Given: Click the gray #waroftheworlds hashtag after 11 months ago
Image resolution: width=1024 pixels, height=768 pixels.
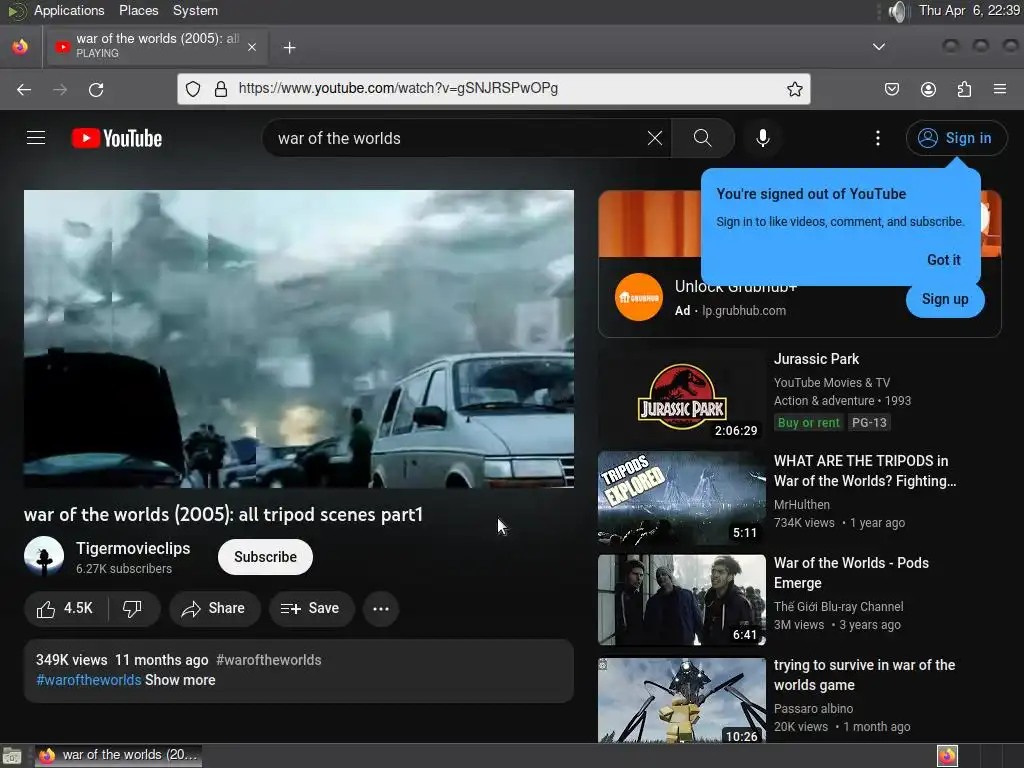Looking at the screenshot, I should [x=268, y=660].
